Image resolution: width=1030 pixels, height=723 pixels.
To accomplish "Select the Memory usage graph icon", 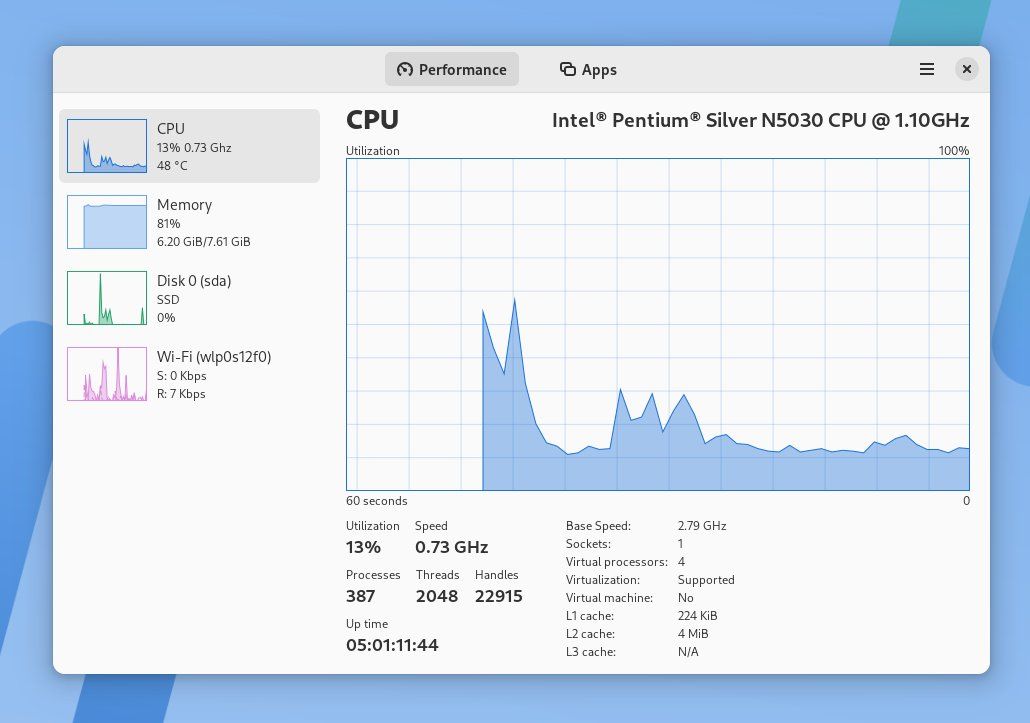I will pyautogui.click(x=106, y=221).
